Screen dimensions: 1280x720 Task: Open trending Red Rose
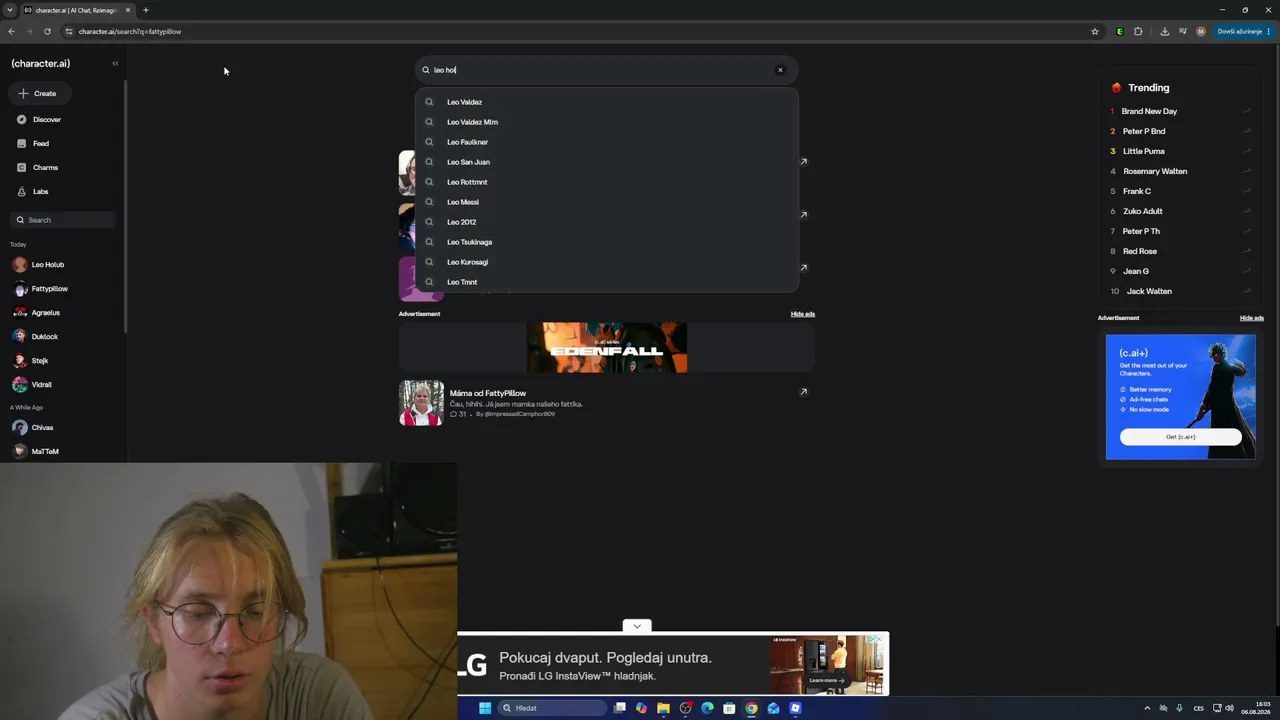coord(1140,251)
